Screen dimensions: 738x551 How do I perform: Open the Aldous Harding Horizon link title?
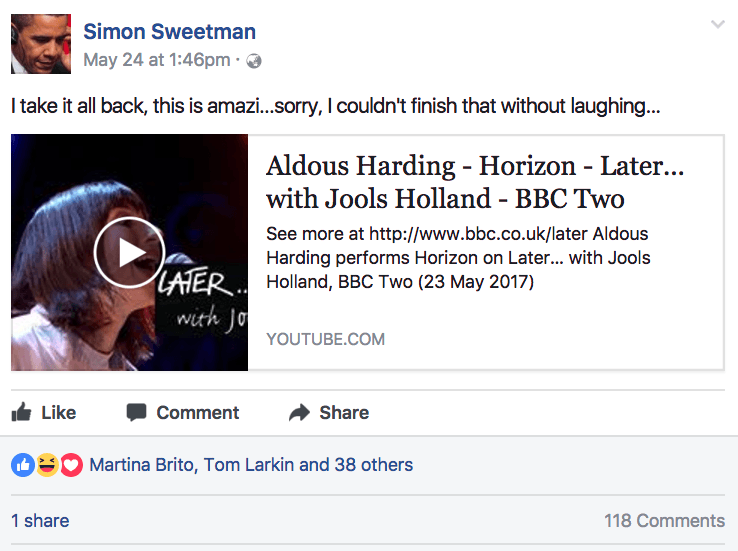pos(475,181)
